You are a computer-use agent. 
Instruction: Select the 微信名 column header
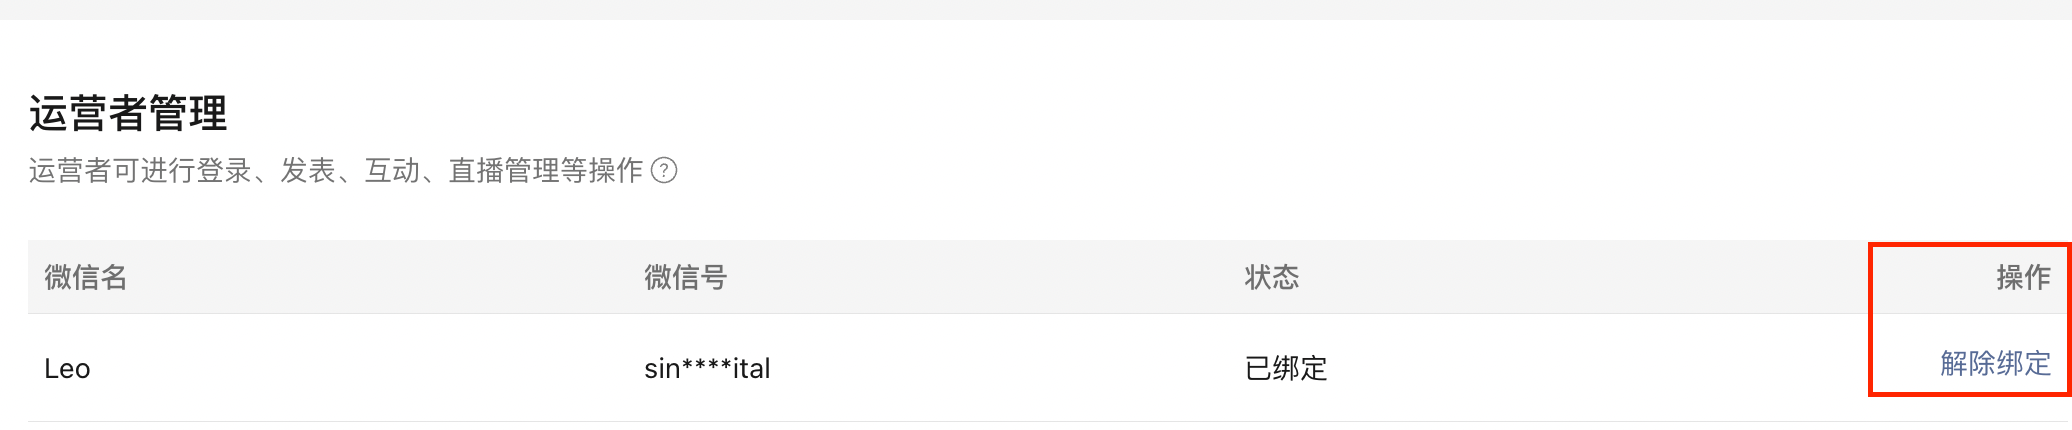tap(86, 277)
